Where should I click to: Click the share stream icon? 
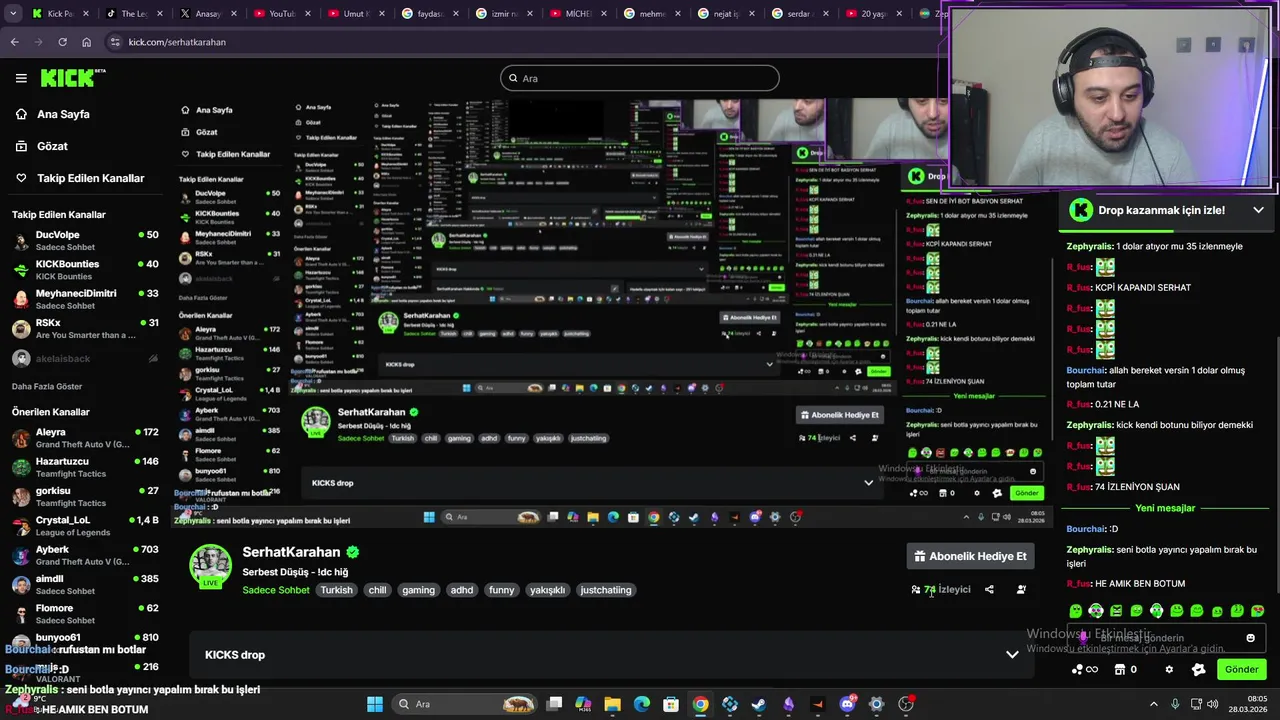(989, 590)
